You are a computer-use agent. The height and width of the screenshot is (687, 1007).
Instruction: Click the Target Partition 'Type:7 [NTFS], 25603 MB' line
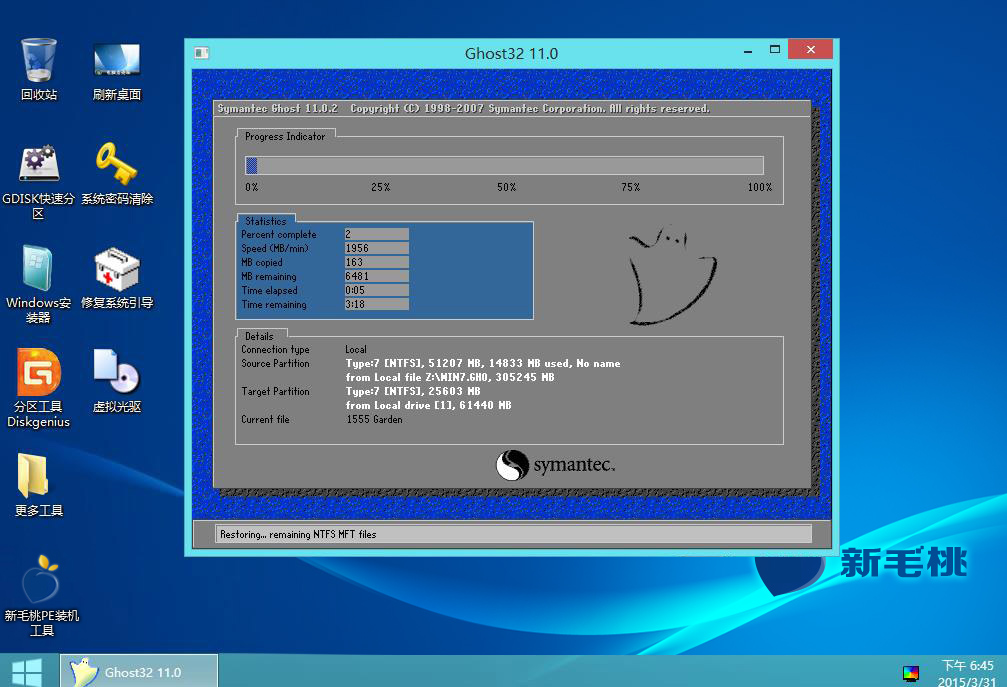click(413, 392)
